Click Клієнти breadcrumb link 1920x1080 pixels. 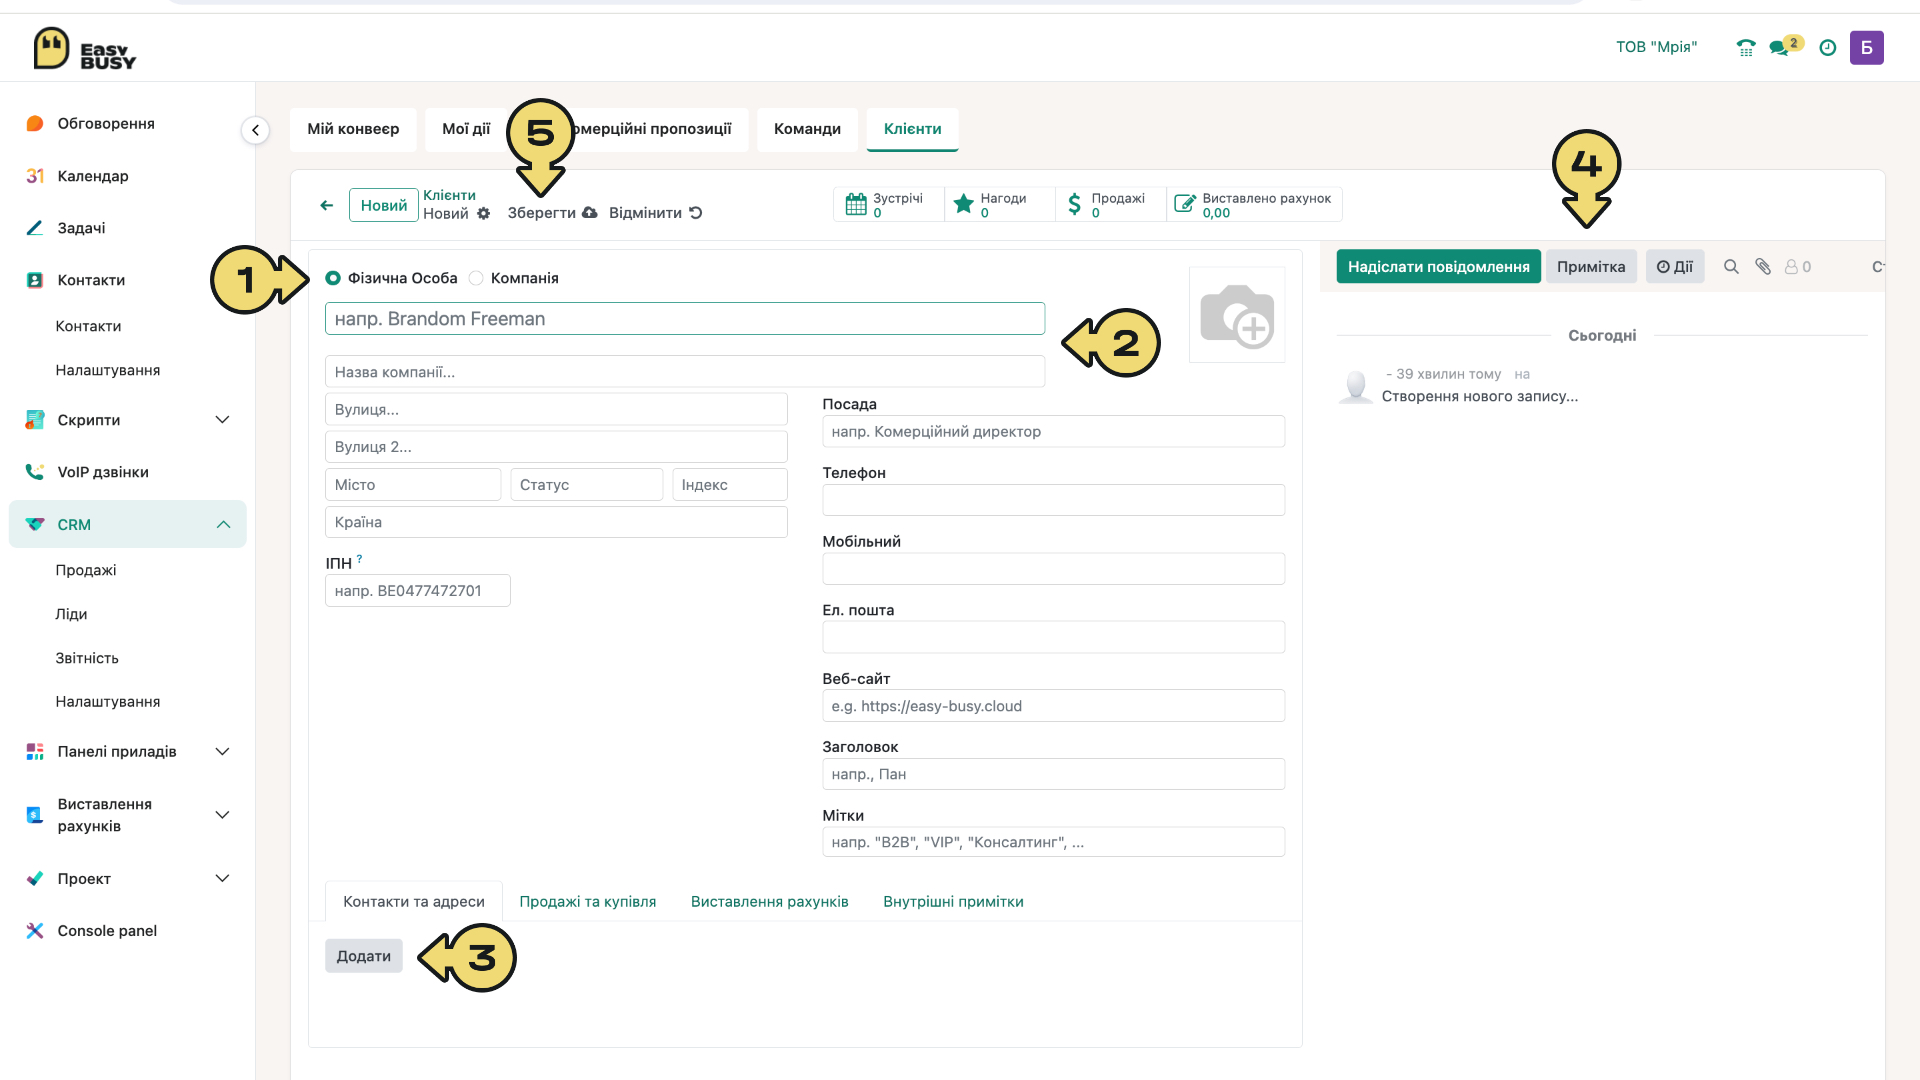coord(449,195)
